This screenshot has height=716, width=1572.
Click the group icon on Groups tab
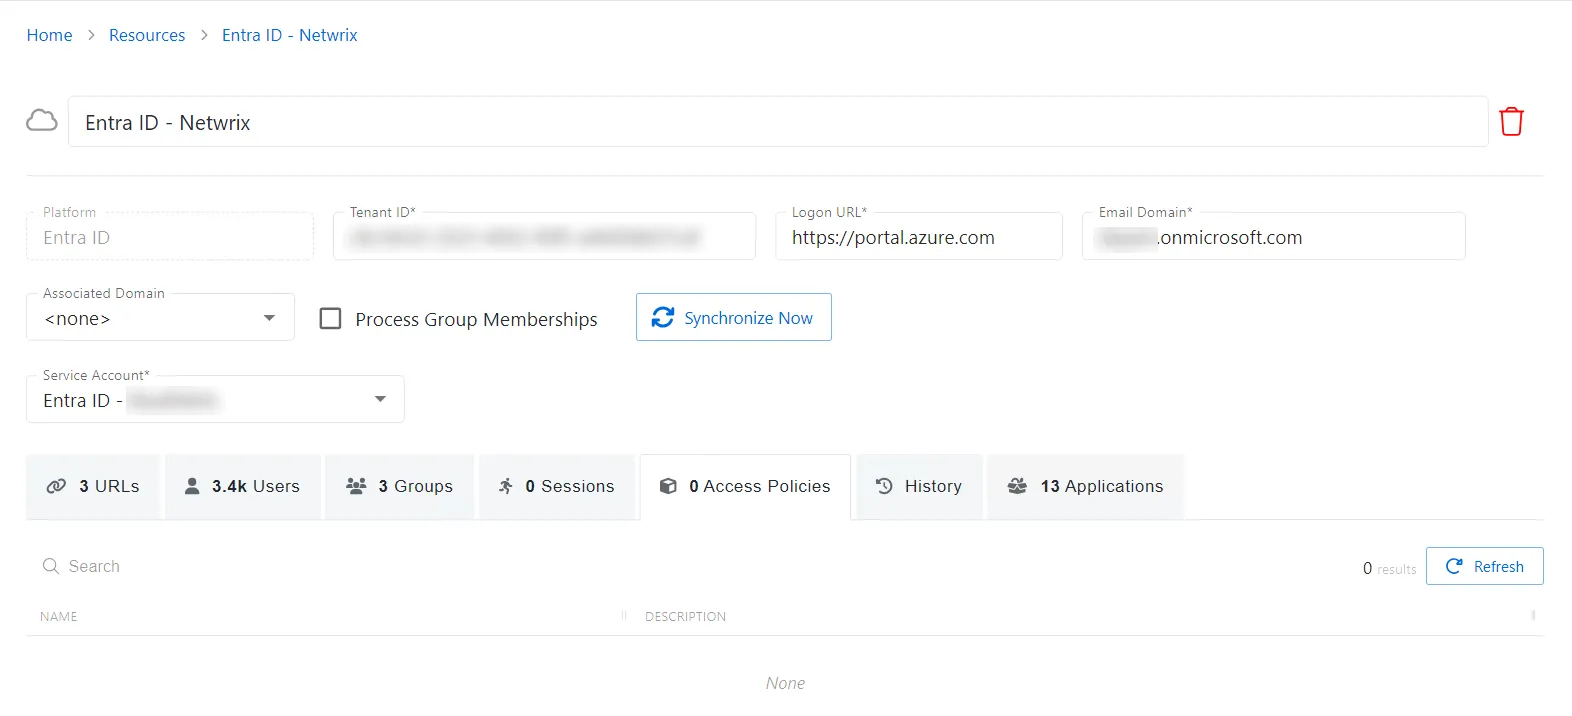(356, 486)
